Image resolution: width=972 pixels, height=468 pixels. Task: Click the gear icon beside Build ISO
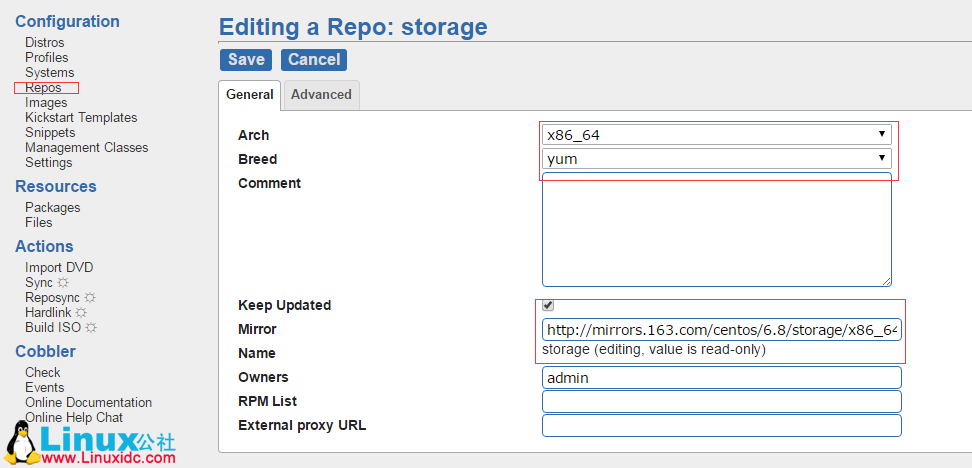tap(90, 328)
